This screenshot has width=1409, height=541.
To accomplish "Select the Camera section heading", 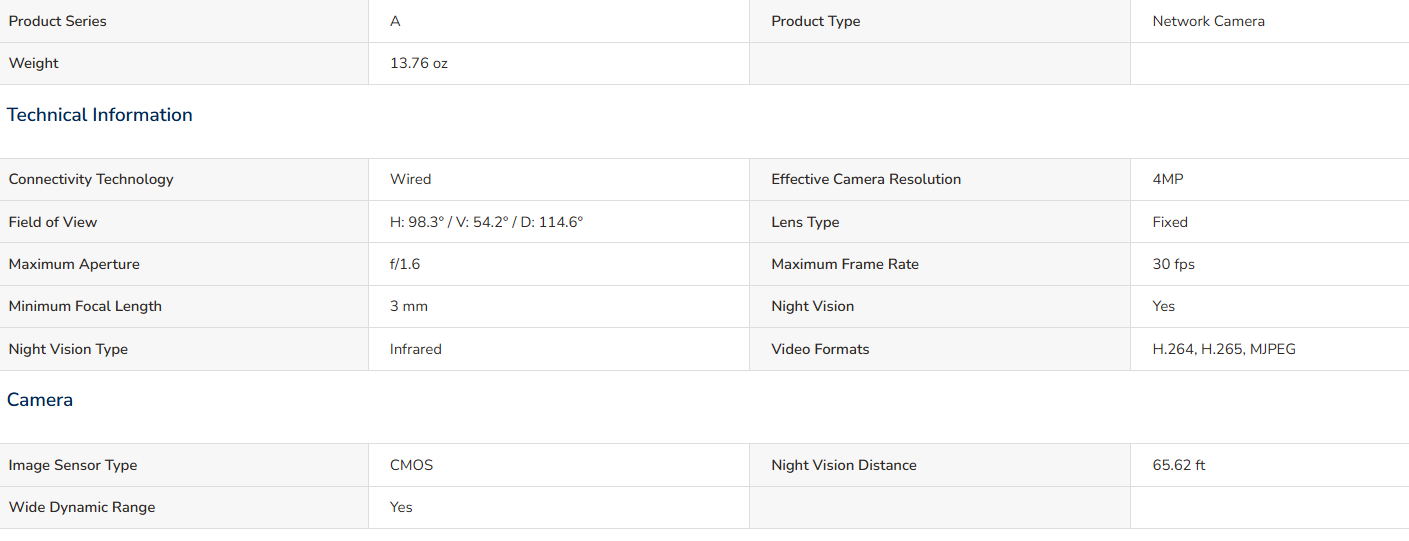I will pos(40,400).
